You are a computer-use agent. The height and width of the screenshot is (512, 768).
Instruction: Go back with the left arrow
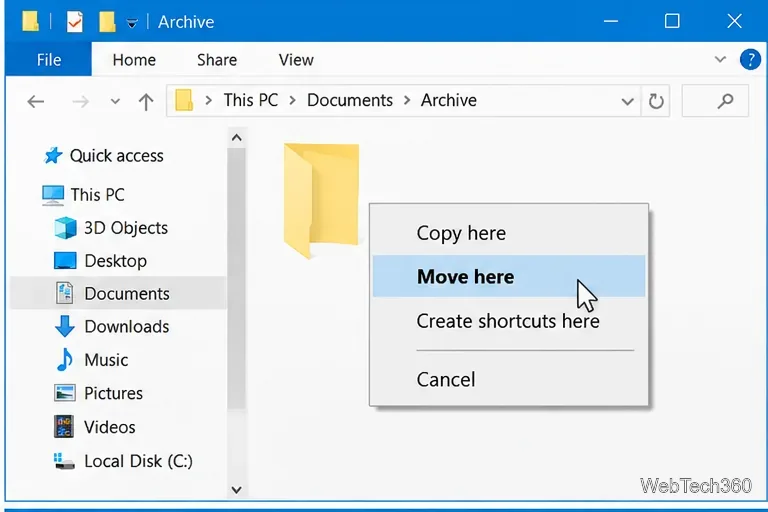point(36,101)
